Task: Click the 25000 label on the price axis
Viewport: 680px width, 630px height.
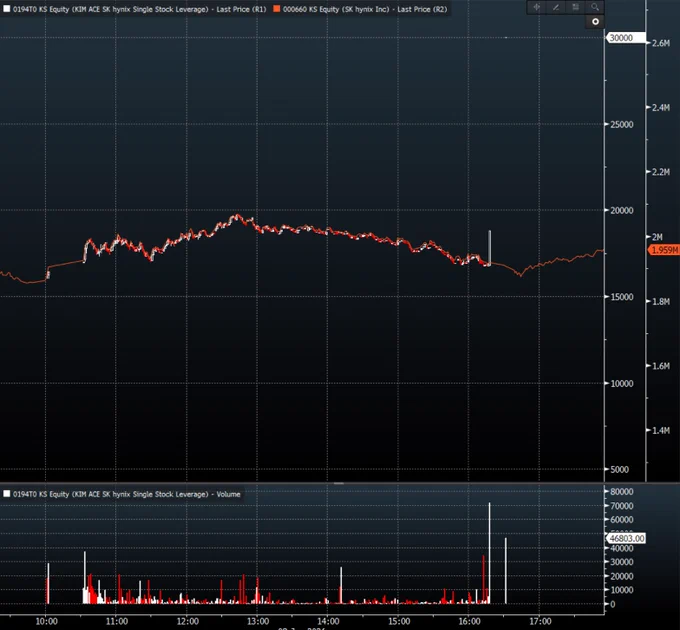Action: (621, 124)
